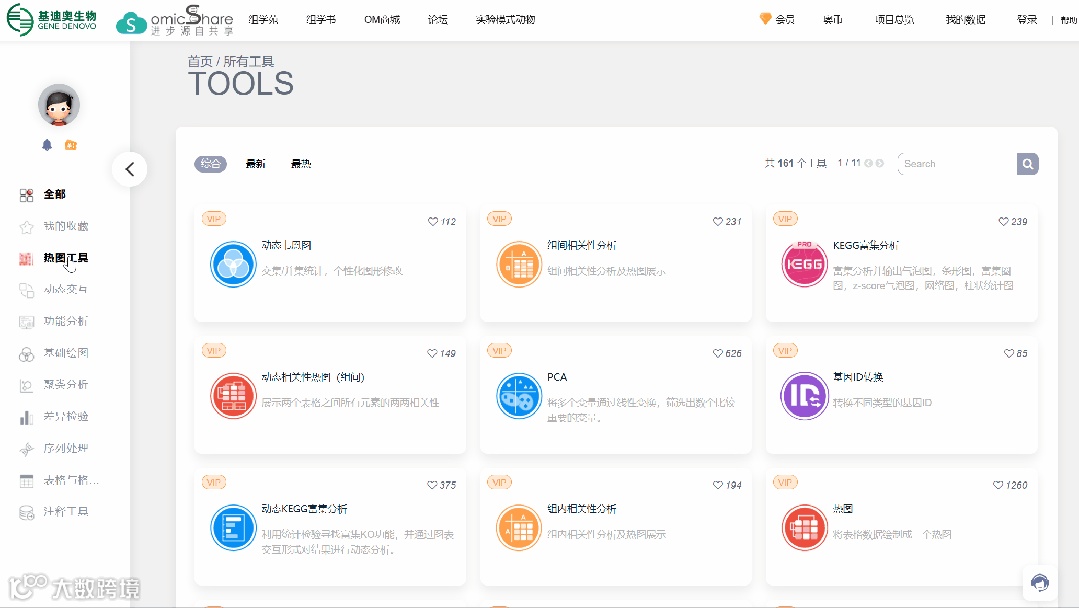This screenshot has width=1079, height=608.
Task: Open the PCA tool title
Action: 557,377
